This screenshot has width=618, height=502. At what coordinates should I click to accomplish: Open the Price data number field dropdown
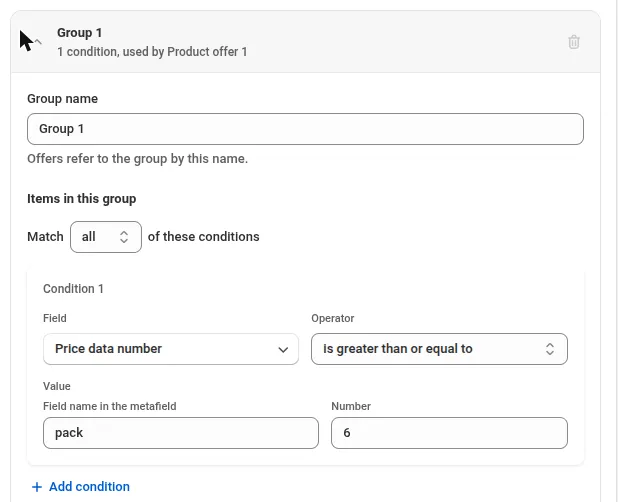click(171, 349)
